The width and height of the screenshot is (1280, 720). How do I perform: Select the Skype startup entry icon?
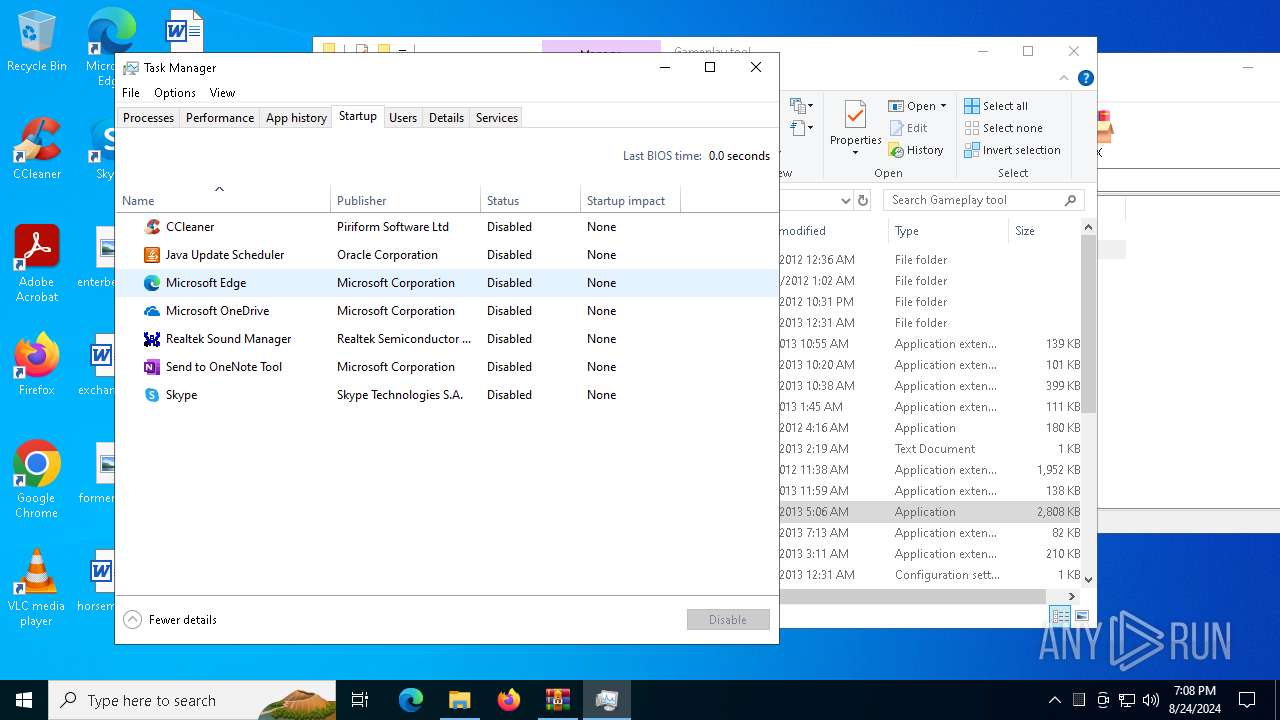pos(152,395)
